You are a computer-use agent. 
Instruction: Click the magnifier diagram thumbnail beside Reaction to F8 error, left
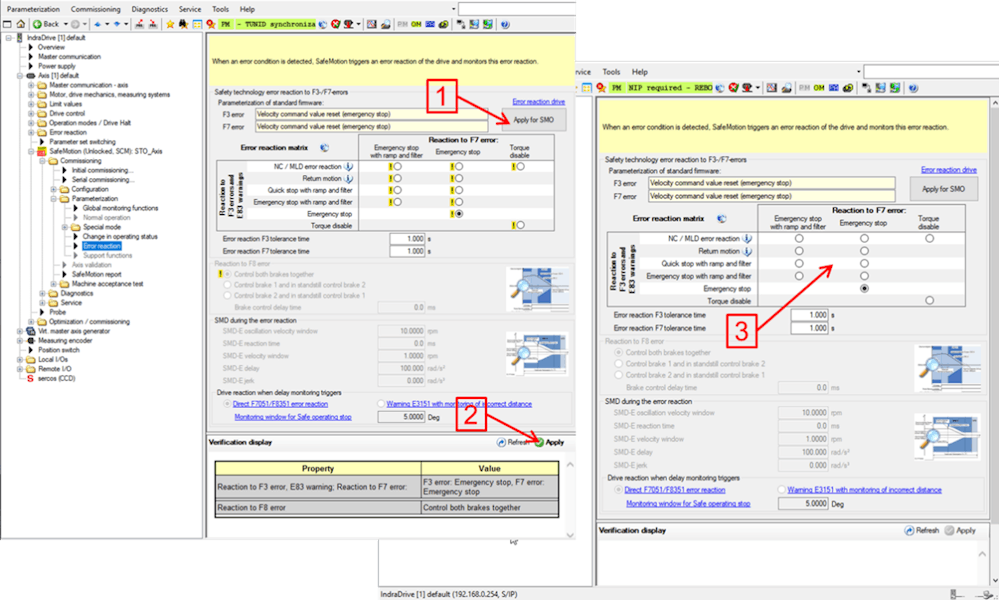coord(537,289)
